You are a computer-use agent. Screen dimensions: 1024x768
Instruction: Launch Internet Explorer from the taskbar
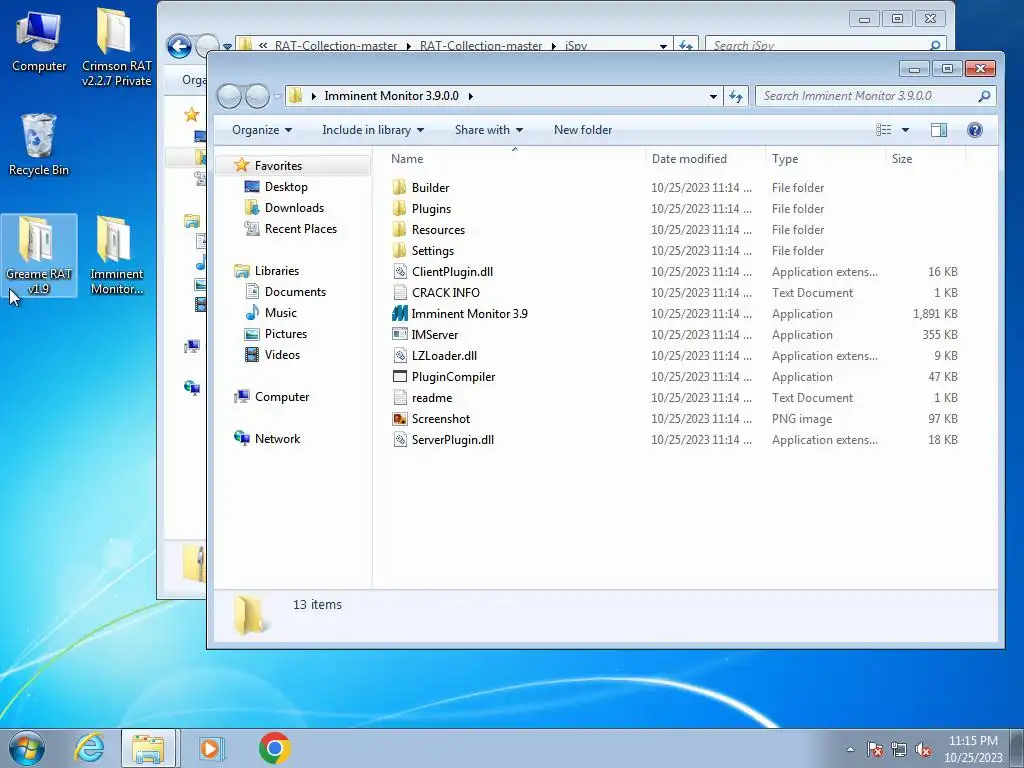89,748
